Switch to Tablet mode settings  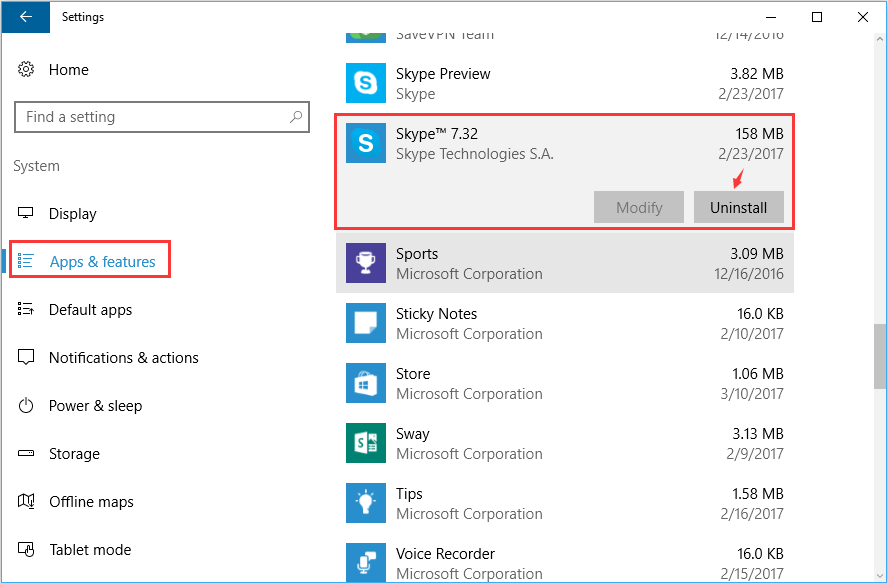click(90, 550)
